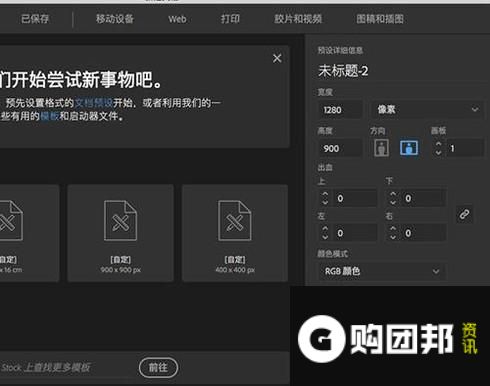490x386 pixels.
Task: Increase the left (左) bleed value
Action: click(325, 229)
